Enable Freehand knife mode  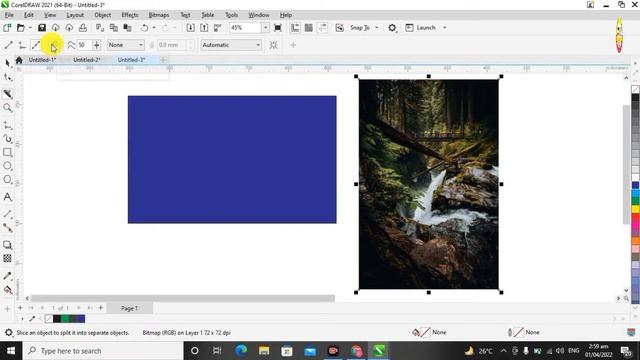coord(22,45)
